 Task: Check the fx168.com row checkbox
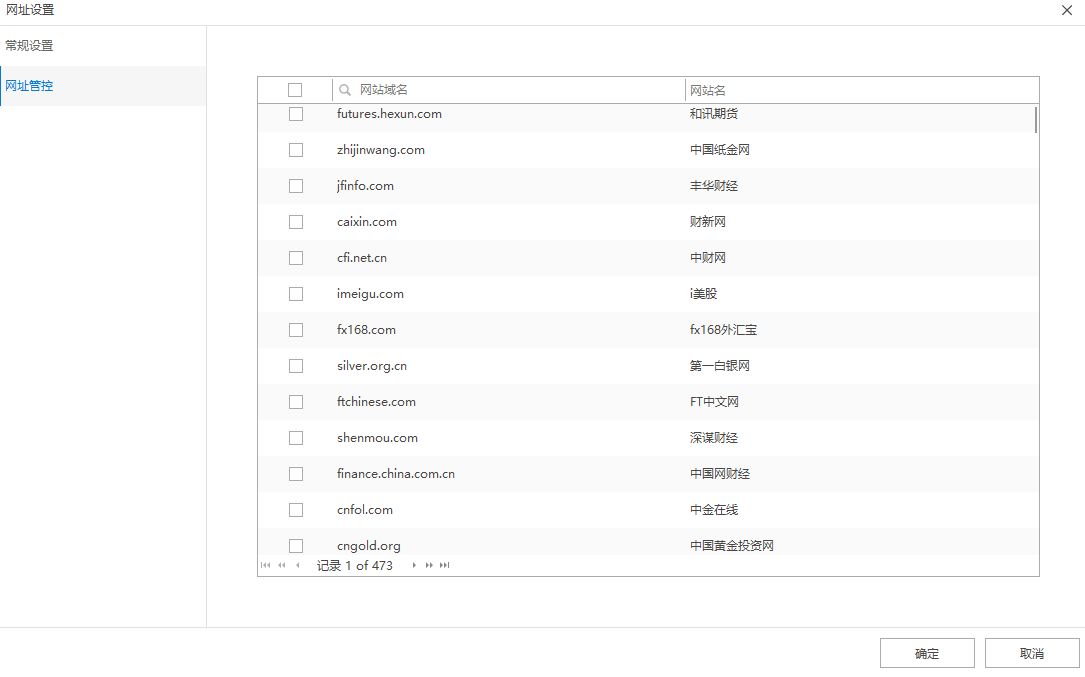(x=295, y=330)
